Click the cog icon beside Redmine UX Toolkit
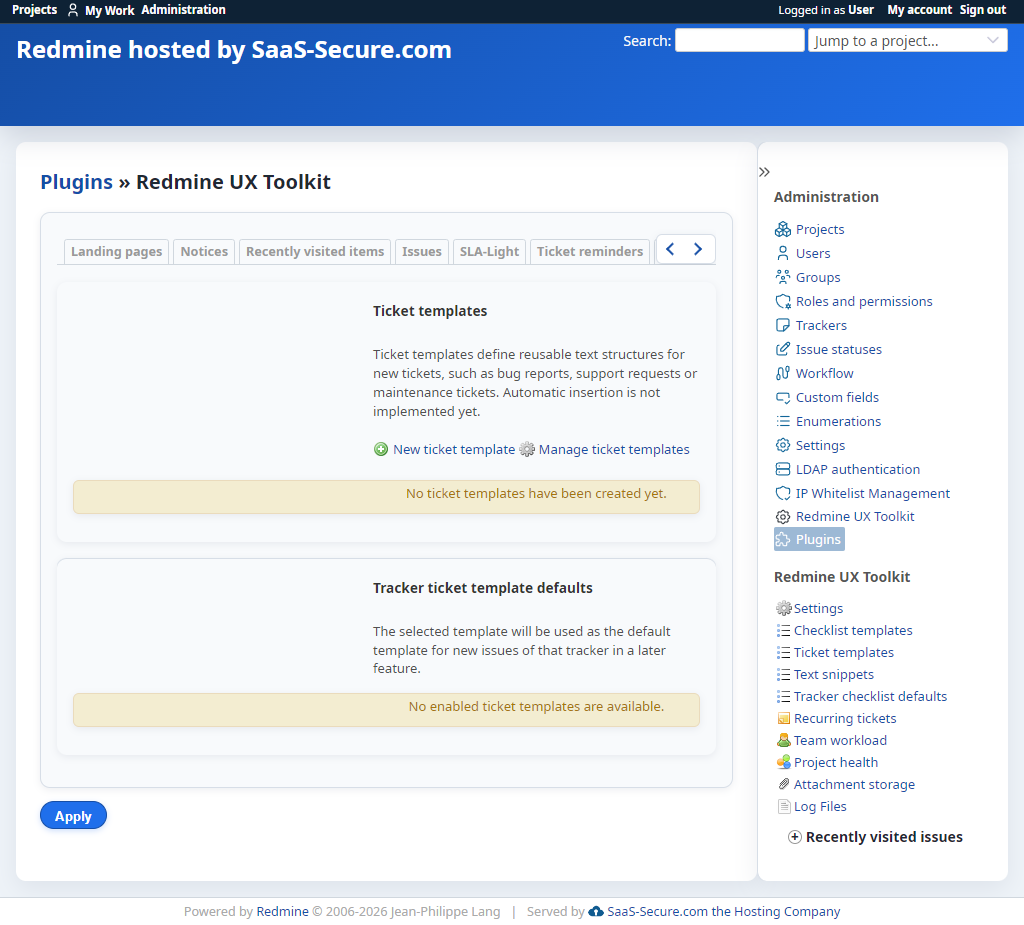This screenshot has width=1024, height=925. (x=782, y=517)
